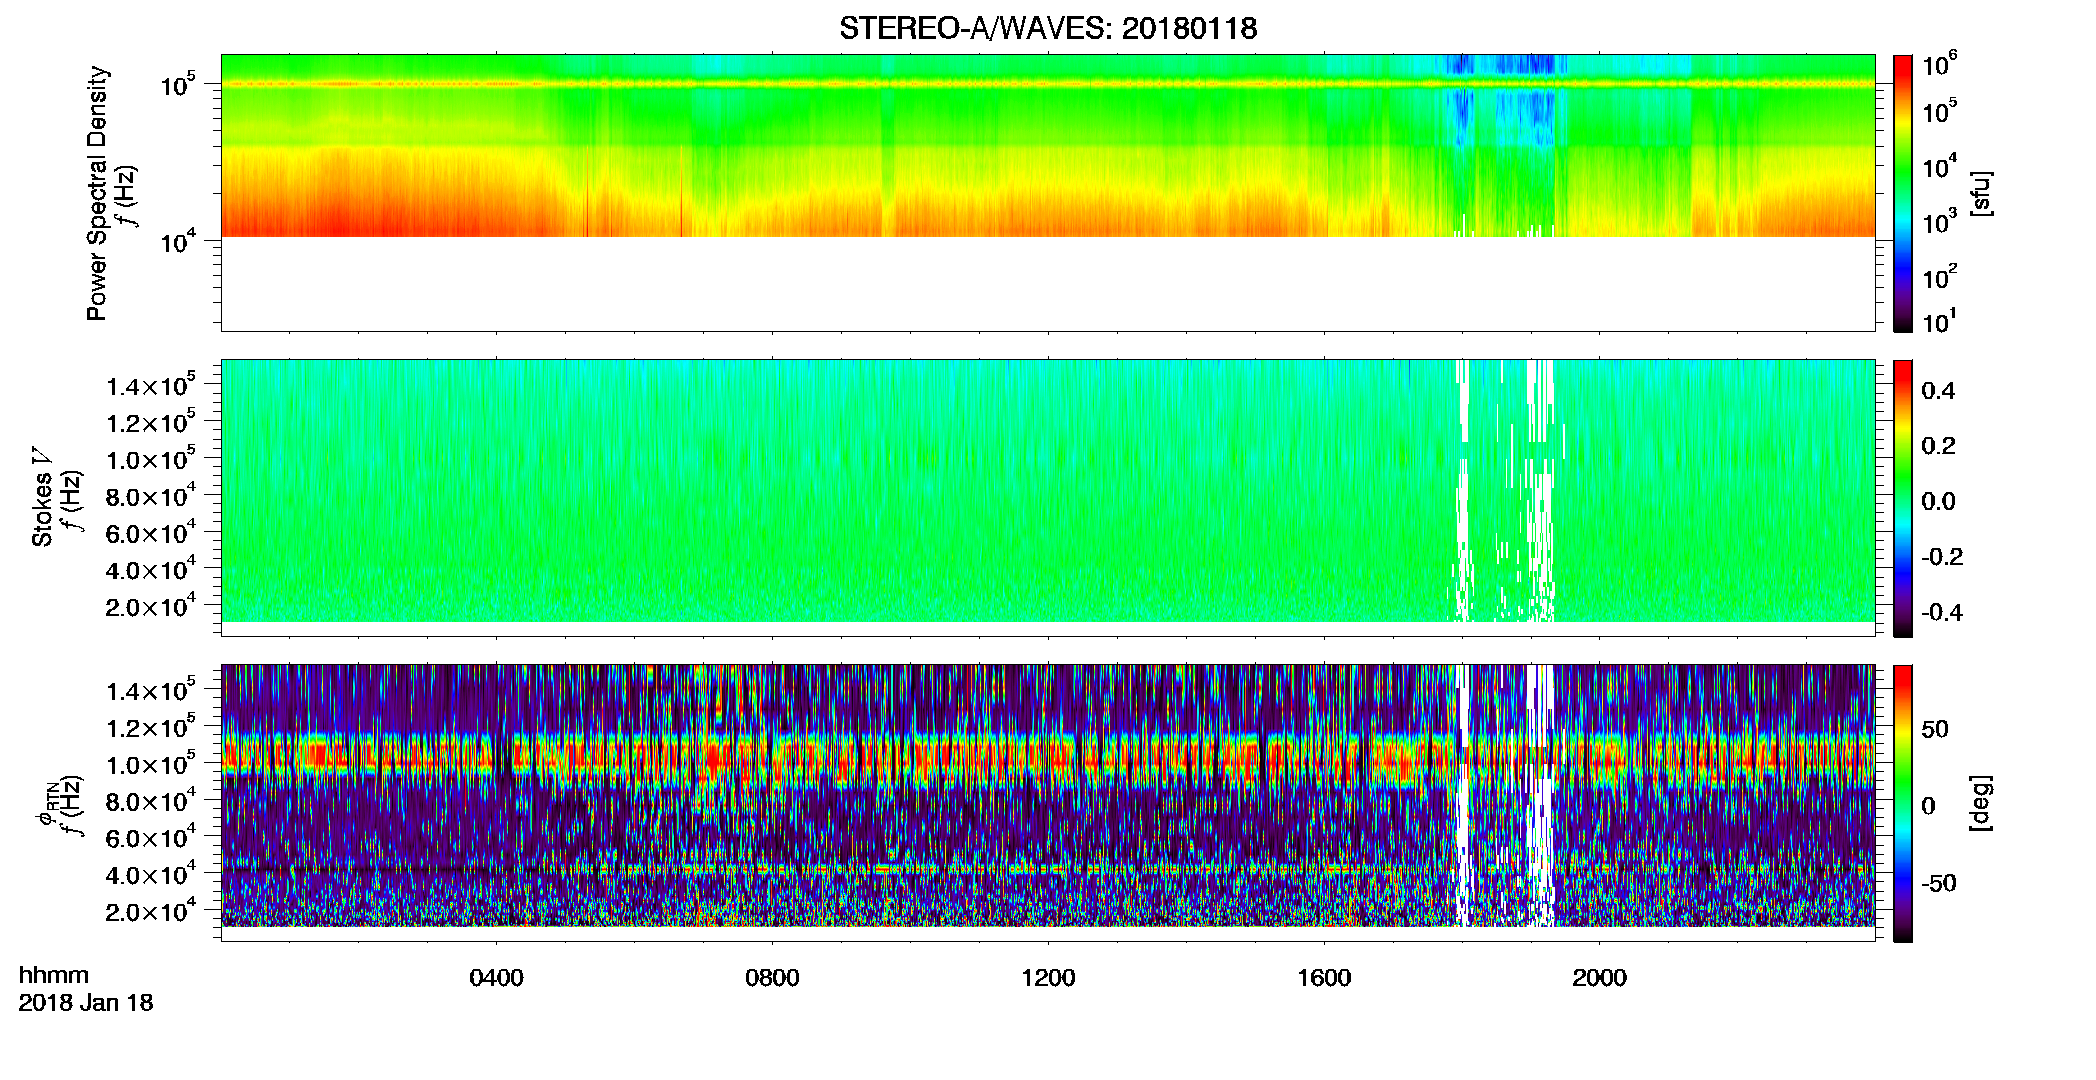Viewport: 2096px width, 1080px height.
Task: Select the 0400 time axis label
Action: click(496, 977)
